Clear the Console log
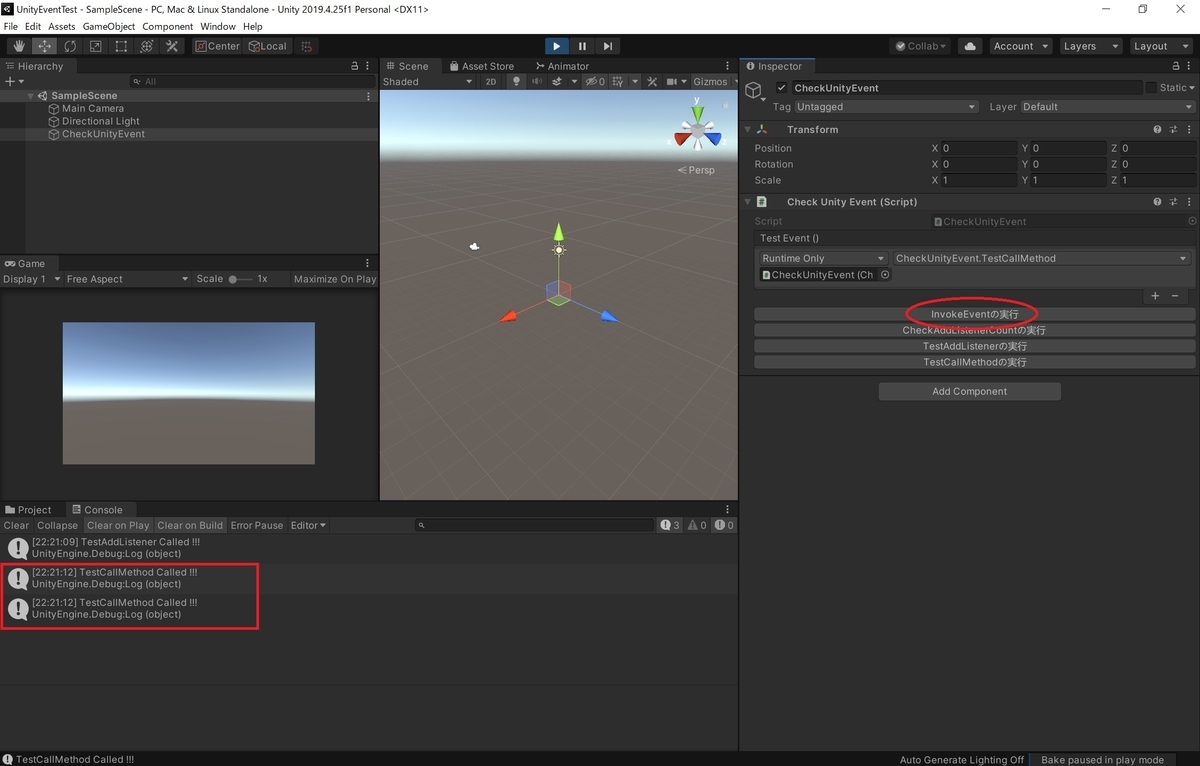 pos(16,525)
